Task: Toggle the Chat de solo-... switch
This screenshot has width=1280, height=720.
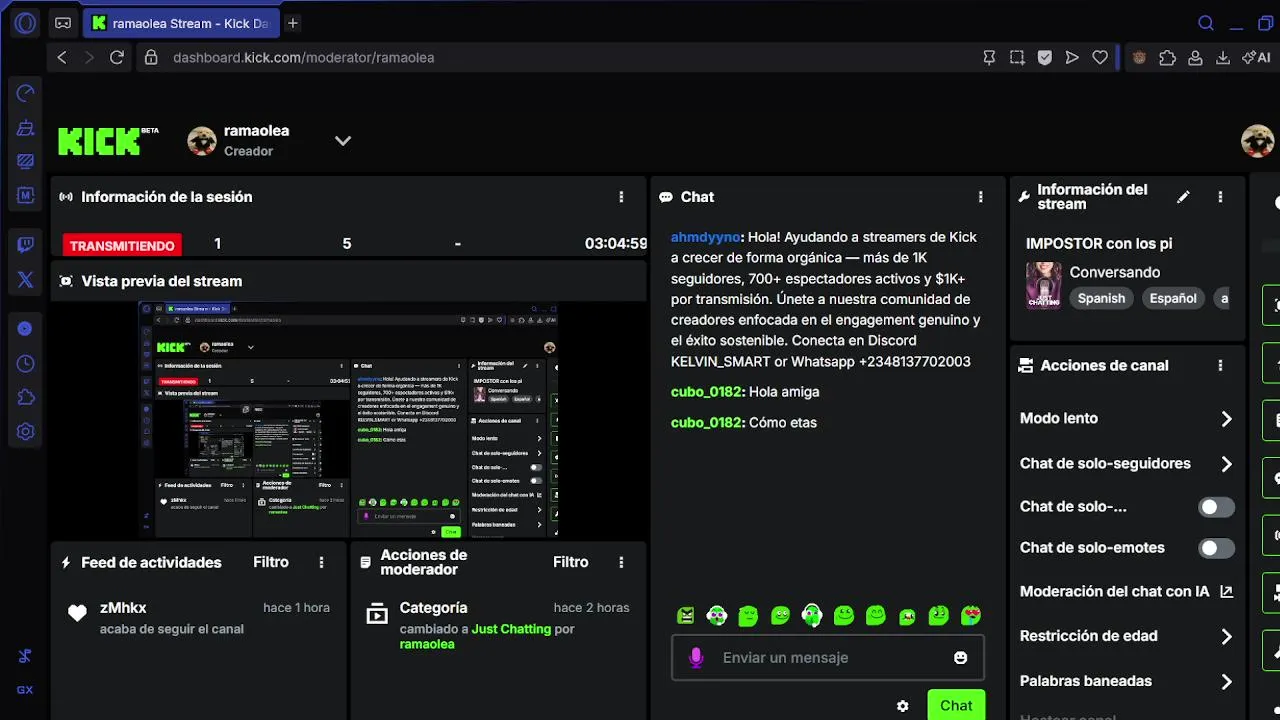Action: (x=1216, y=507)
